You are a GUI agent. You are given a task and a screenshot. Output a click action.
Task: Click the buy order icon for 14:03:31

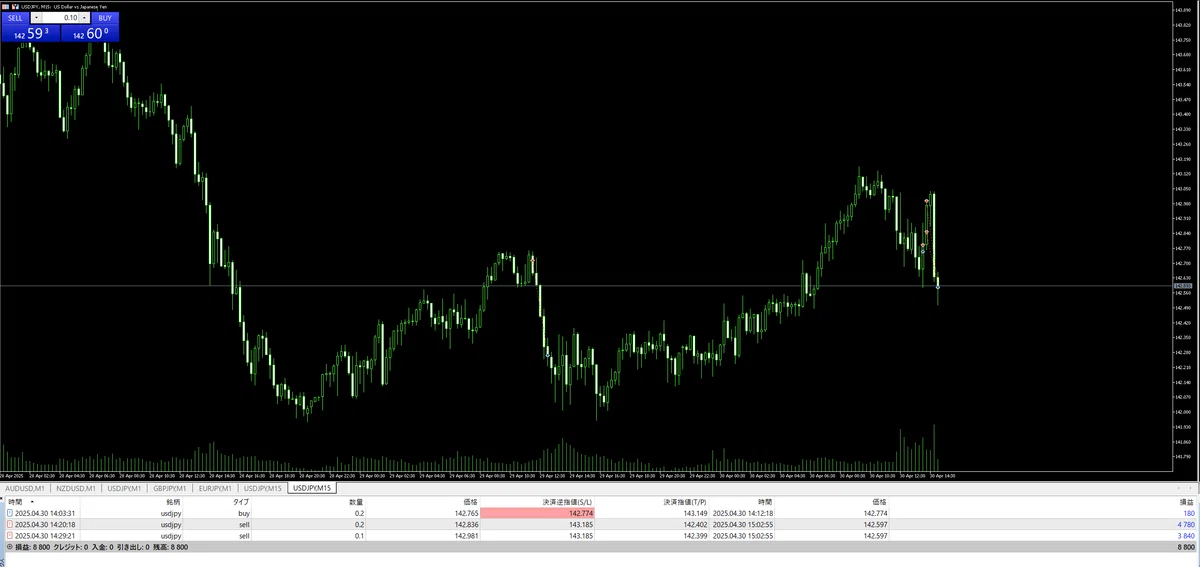pyautogui.click(x=10, y=512)
